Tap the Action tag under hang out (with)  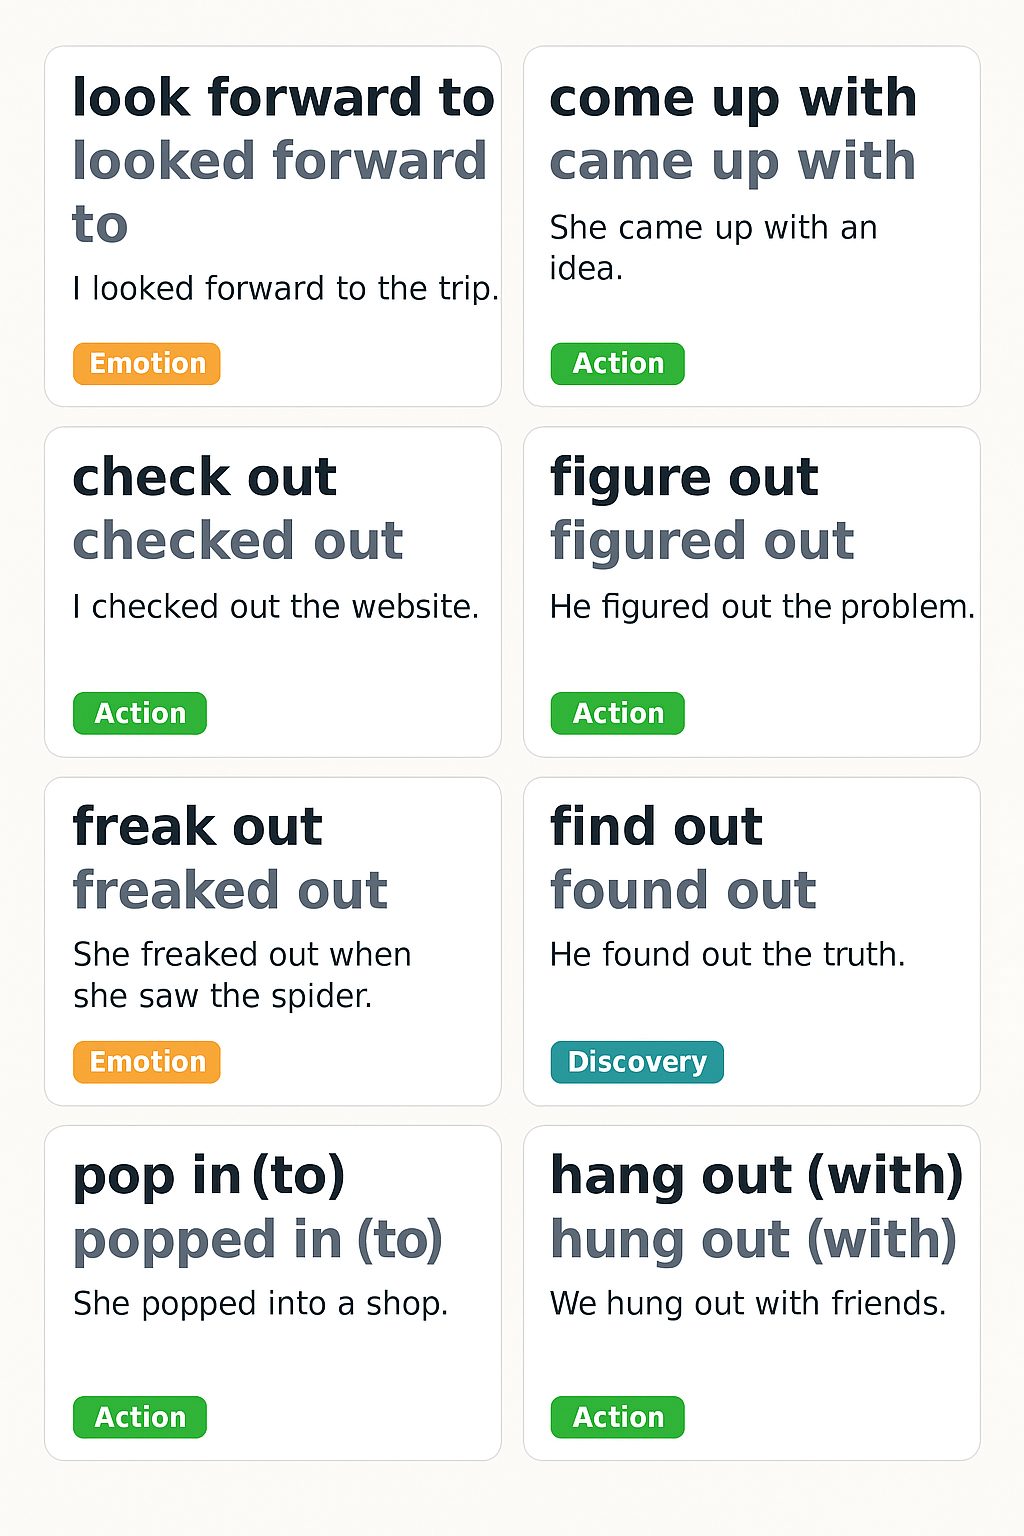click(x=617, y=1418)
